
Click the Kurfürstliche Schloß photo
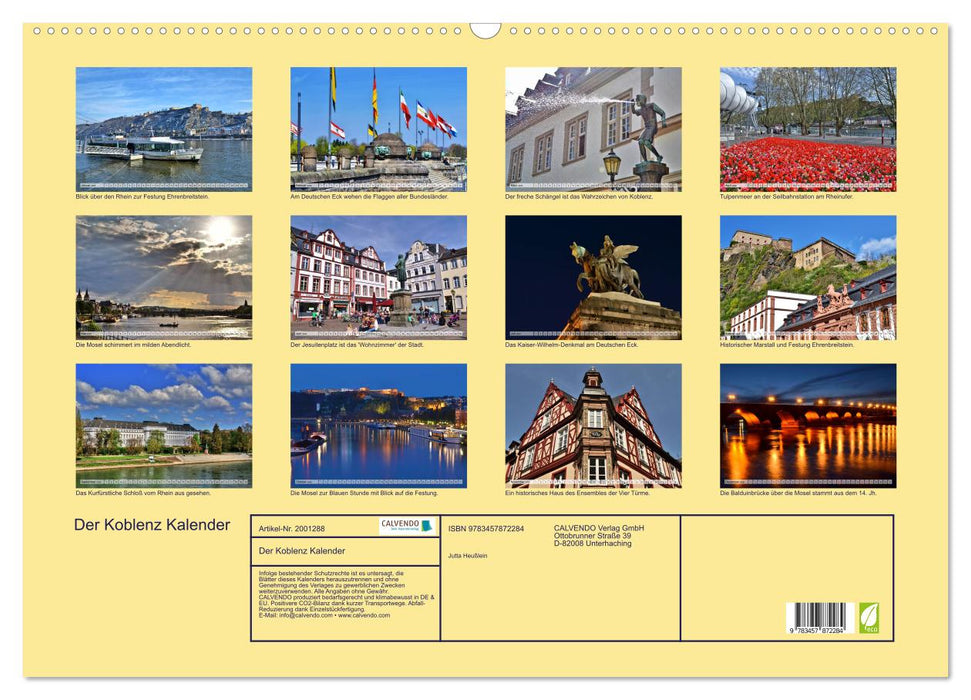click(160, 424)
